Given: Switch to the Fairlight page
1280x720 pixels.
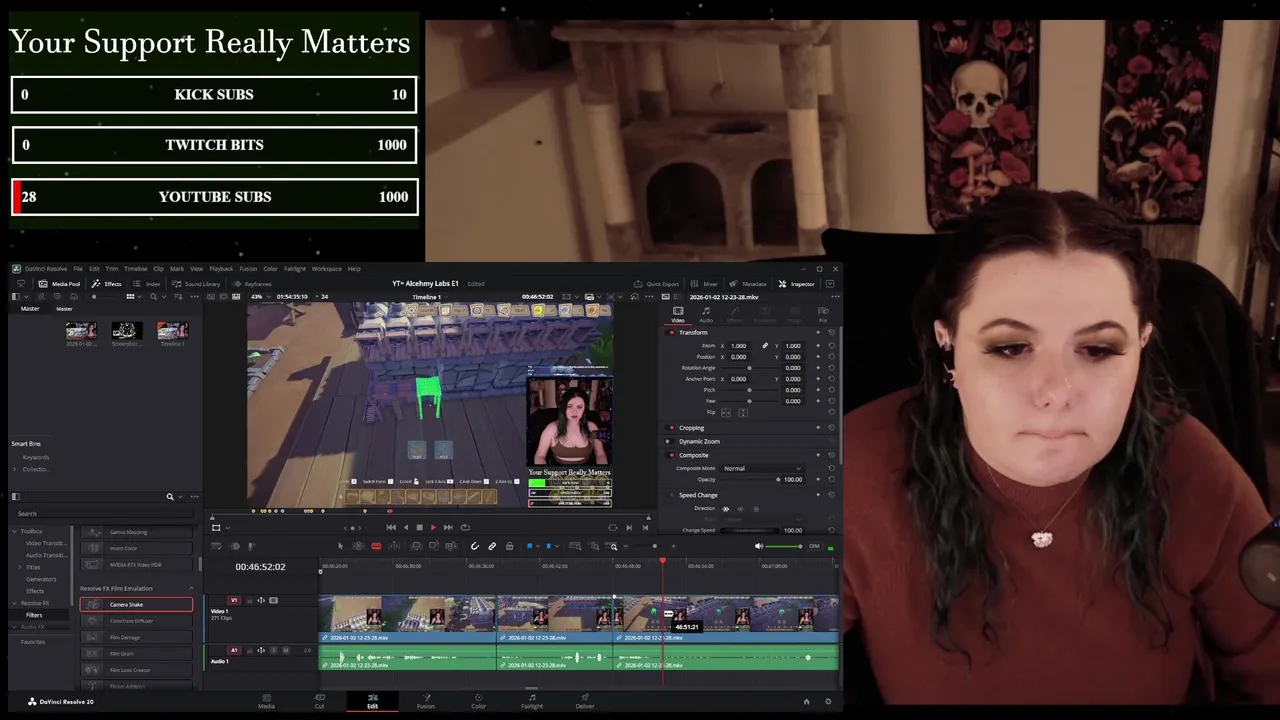Looking at the screenshot, I should pyautogui.click(x=532, y=701).
